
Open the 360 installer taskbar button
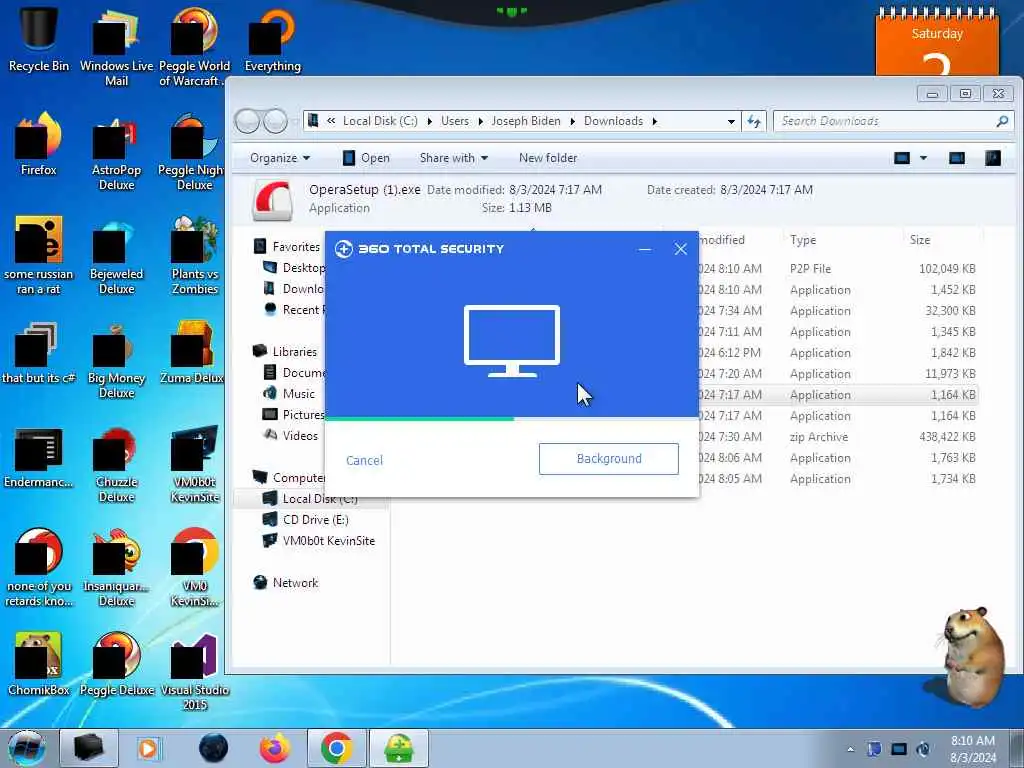399,748
